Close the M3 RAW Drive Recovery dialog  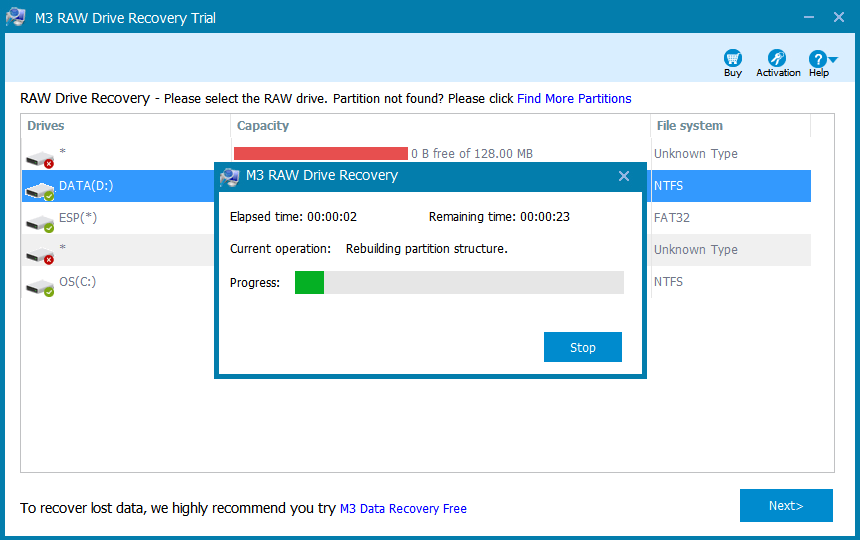click(624, 176)
